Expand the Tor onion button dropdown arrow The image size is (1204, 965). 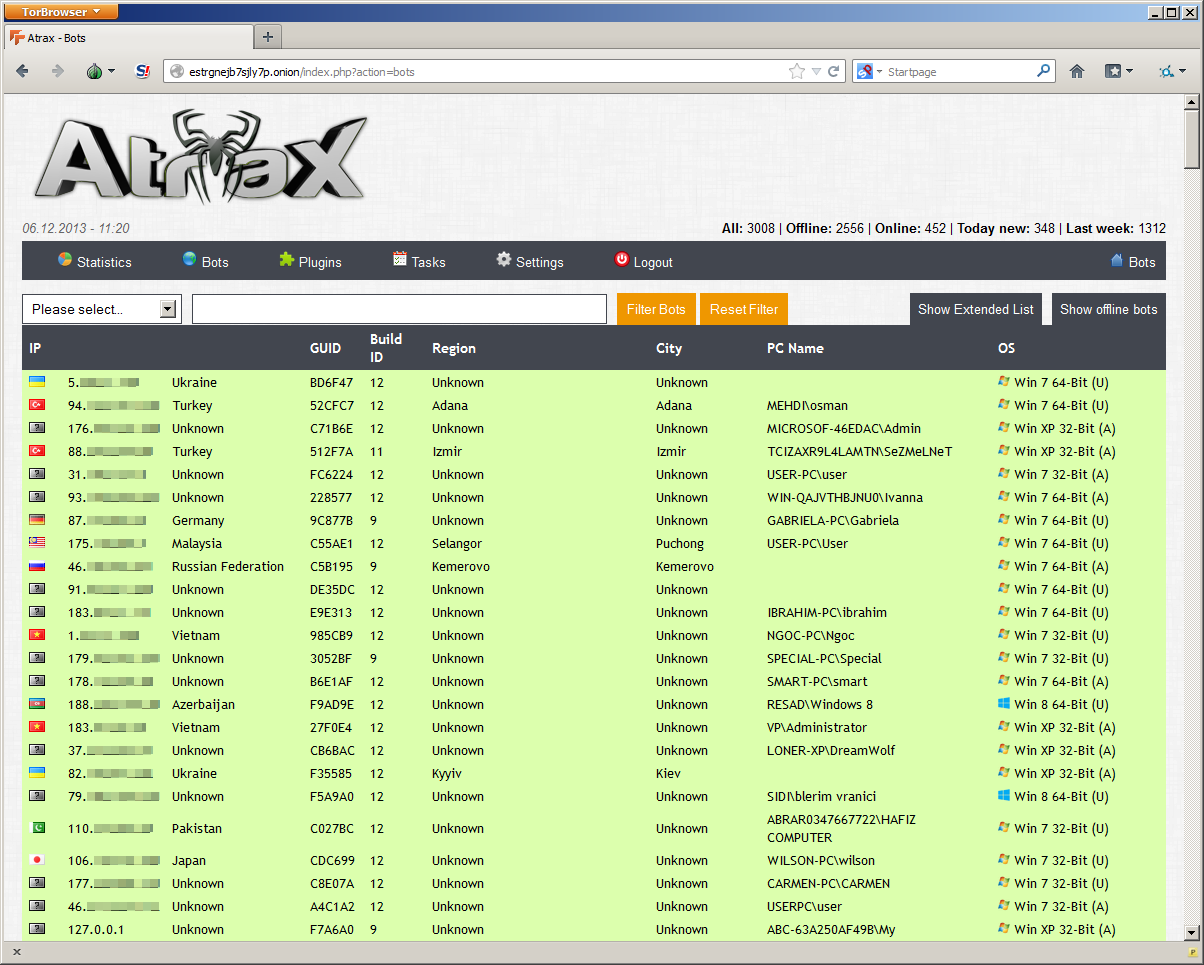(111, 71)
